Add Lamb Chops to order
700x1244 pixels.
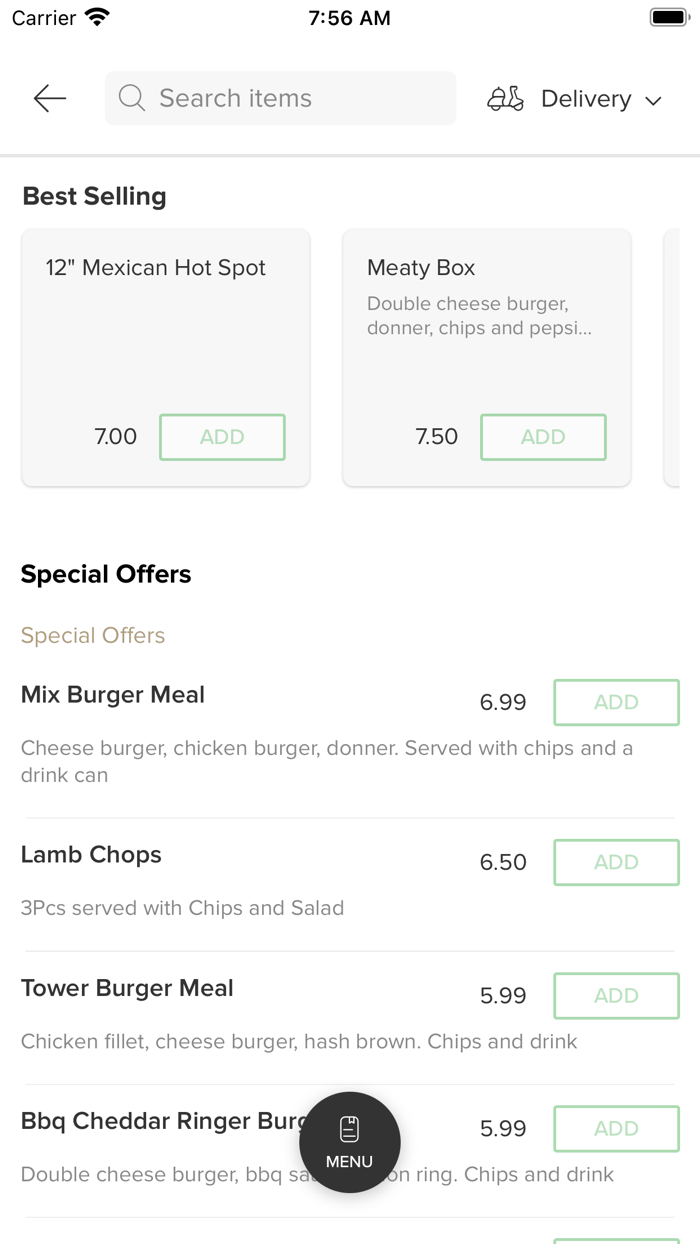point(616,862)
